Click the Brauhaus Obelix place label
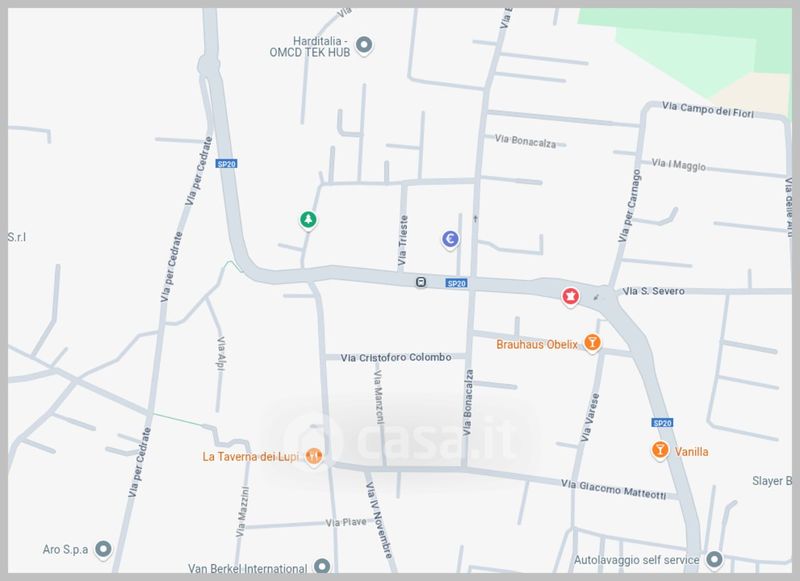This screenshot has width=800, height=581. pyautogui.click(x=537, y=345)
